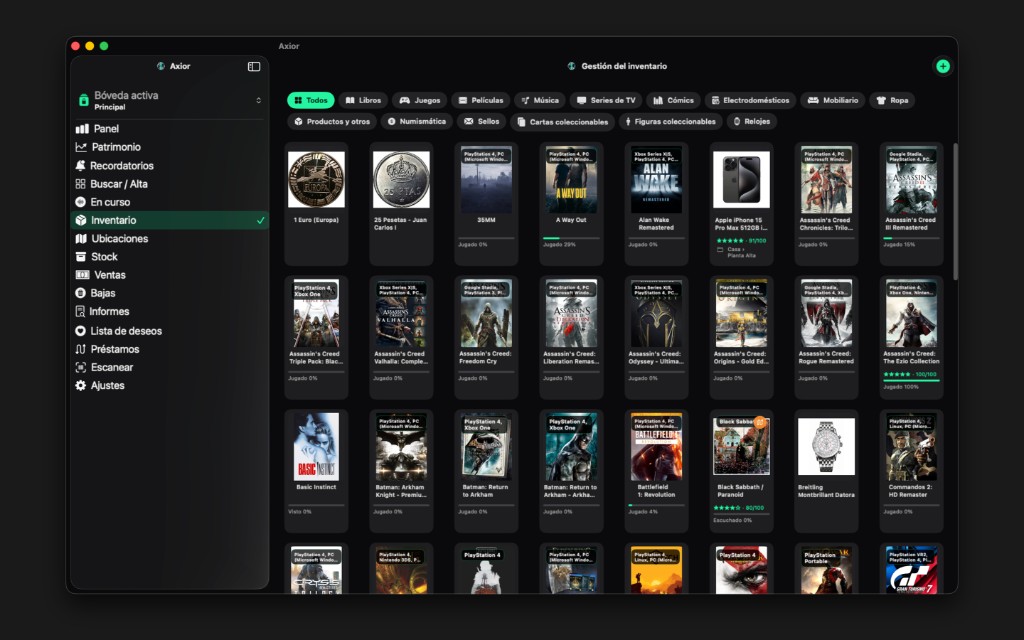Filter by Ropa category
The height and width of the screenshot is (640, 1024).
click(x=892, y=100)
